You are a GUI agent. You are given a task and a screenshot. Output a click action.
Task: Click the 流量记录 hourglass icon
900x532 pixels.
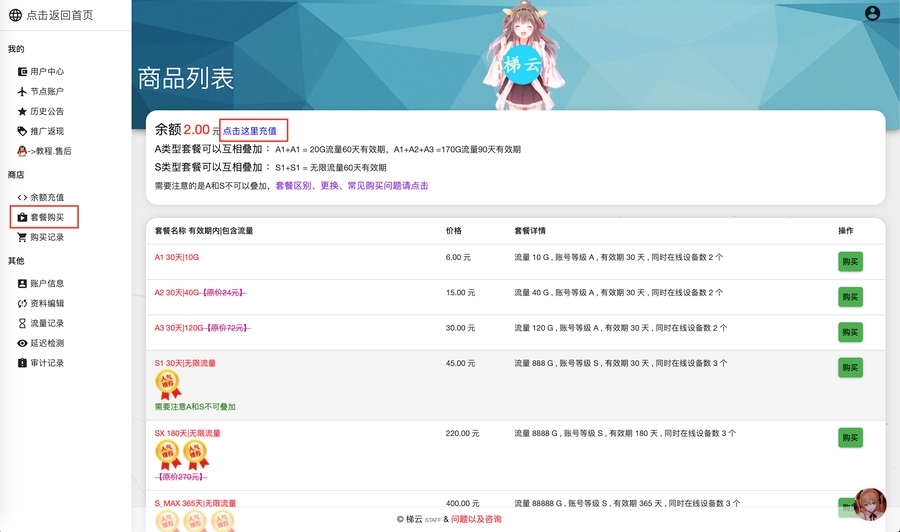[x=22, y=323]
